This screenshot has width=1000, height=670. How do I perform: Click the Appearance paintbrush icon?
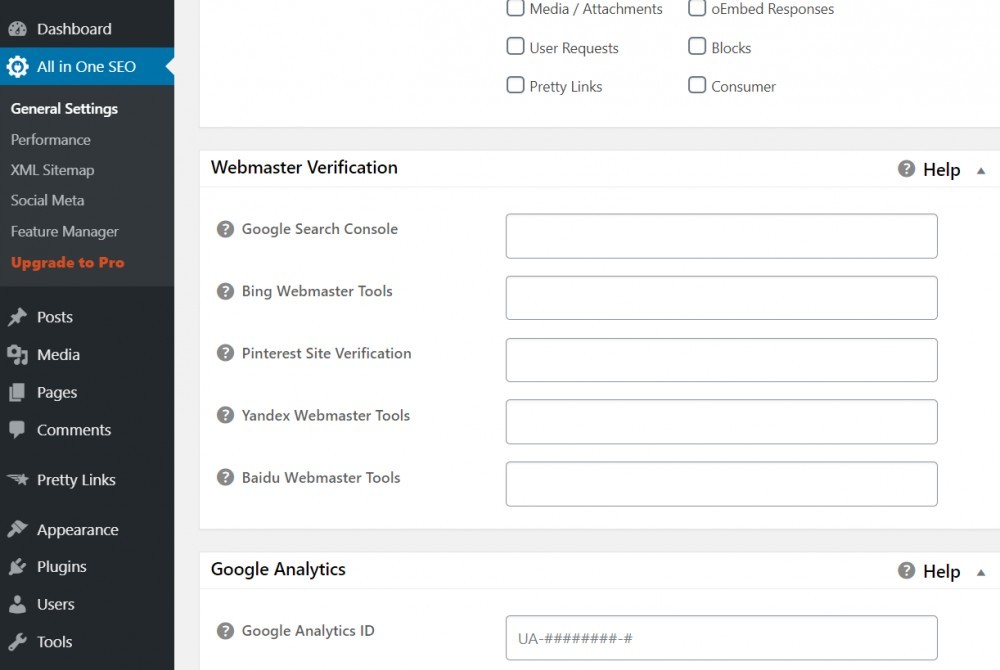(18, 529)
